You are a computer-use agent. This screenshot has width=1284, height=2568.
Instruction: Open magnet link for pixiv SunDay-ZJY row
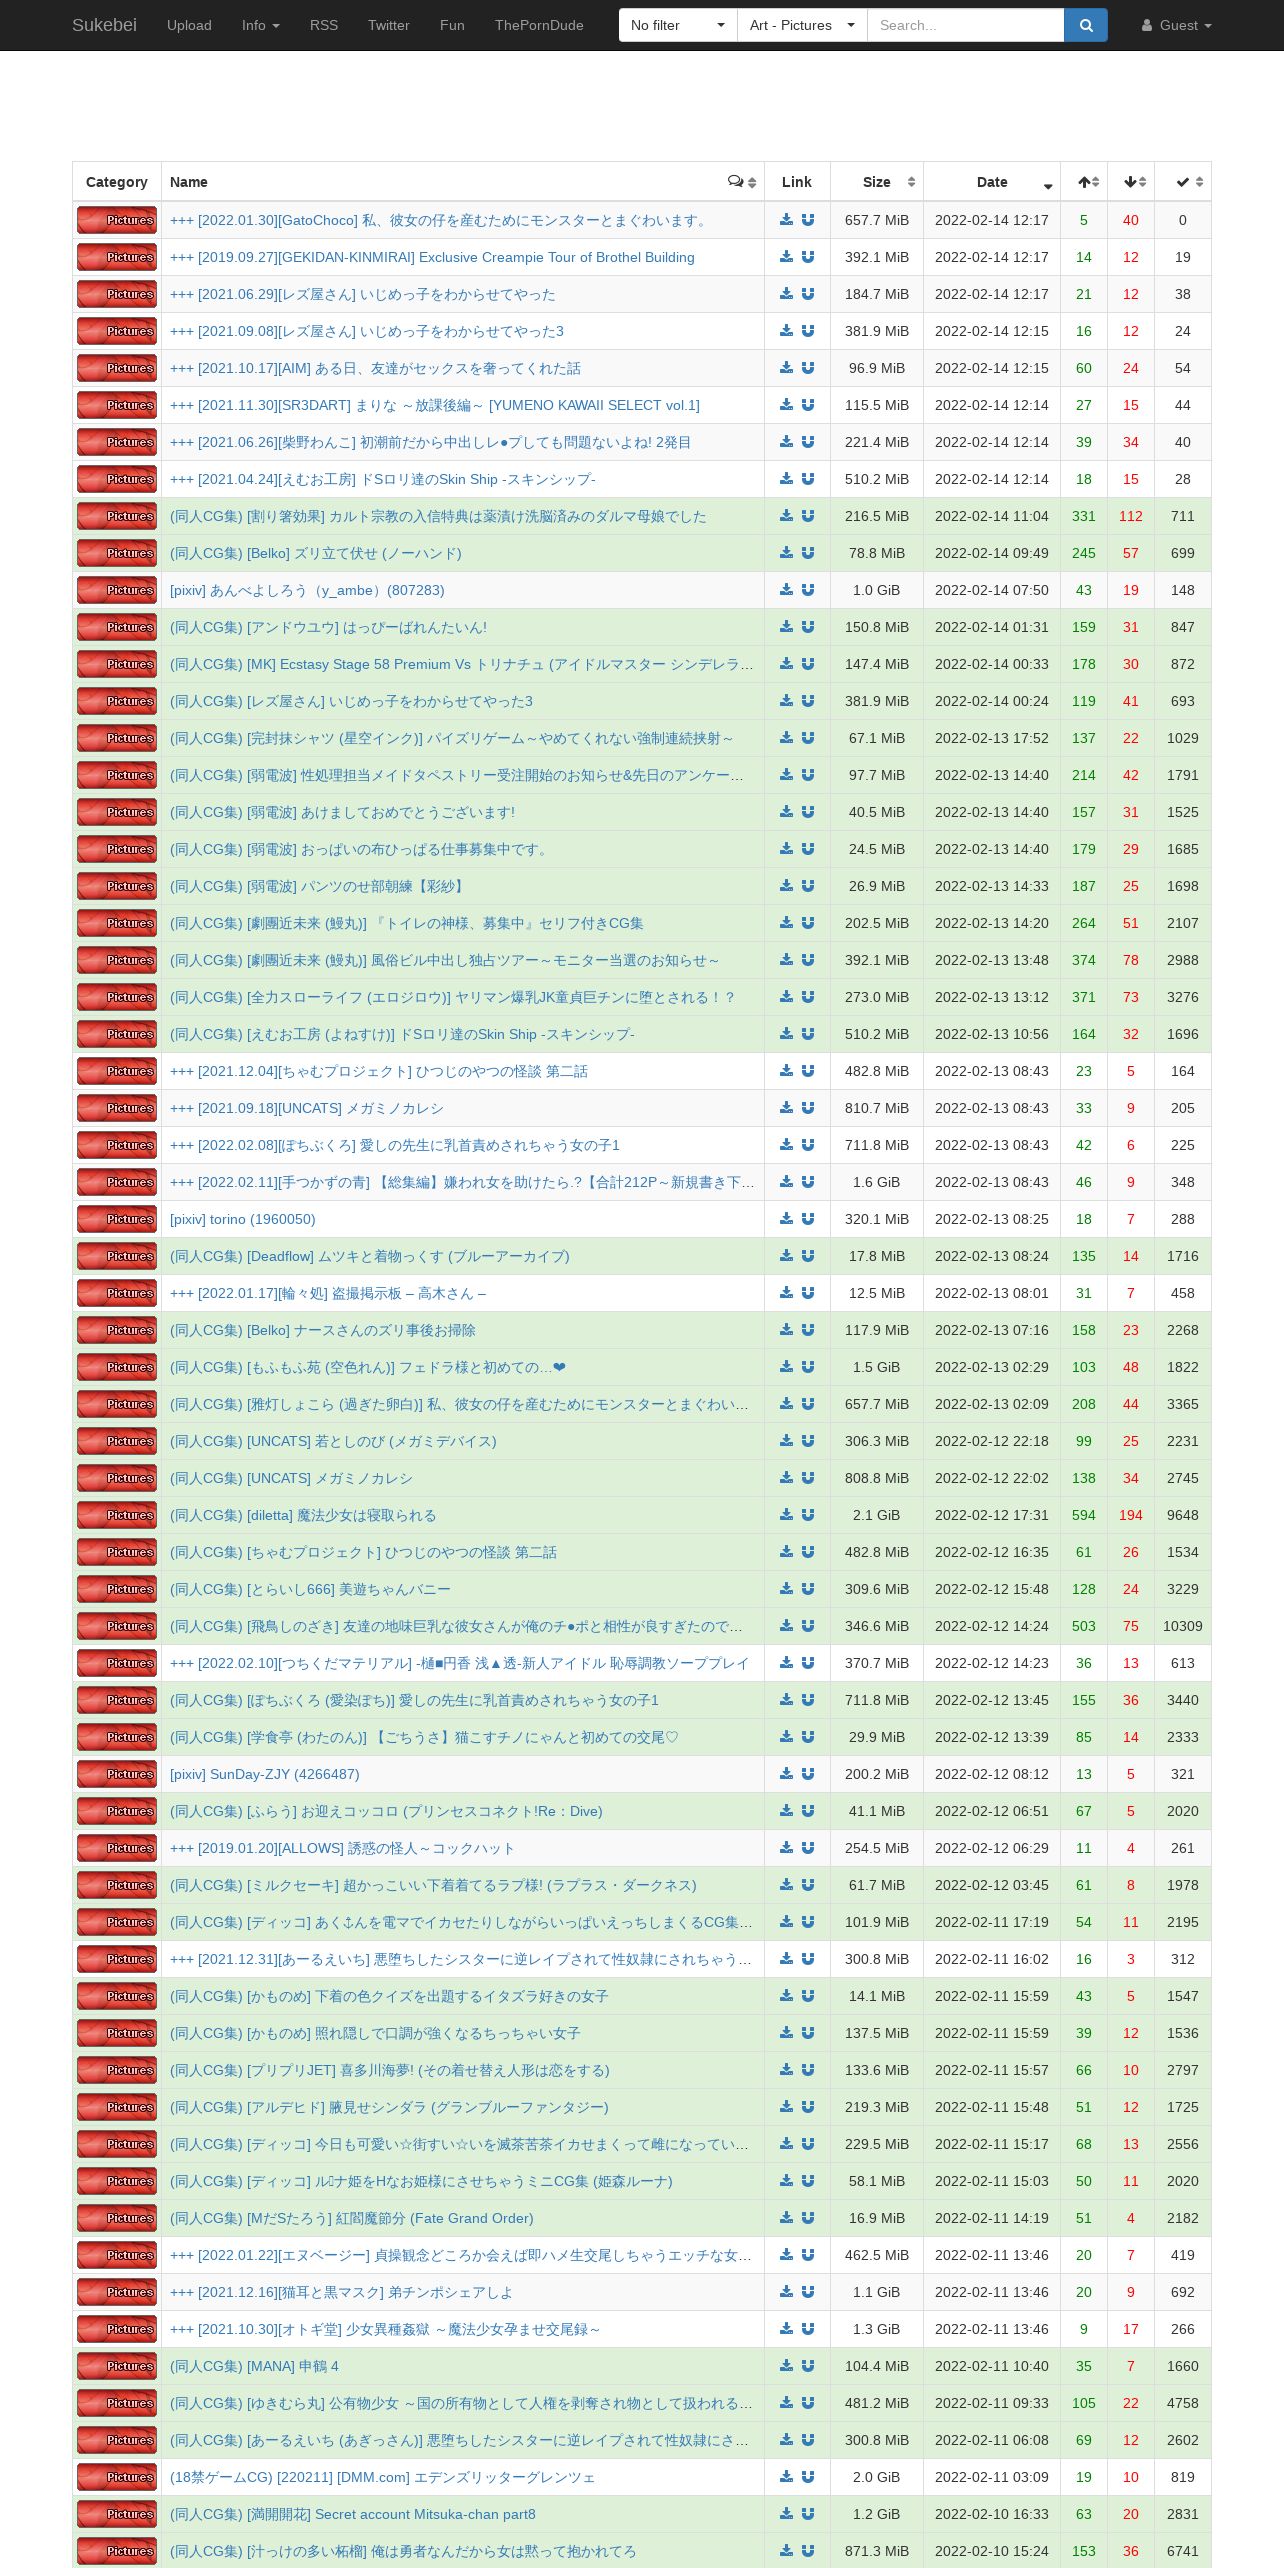(x=808, y=1774)
